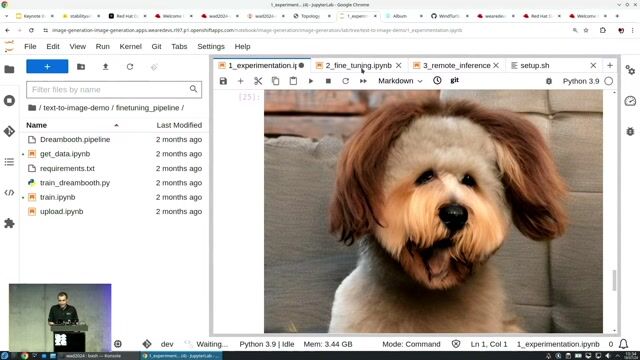Restart kernel and run all cells
The image size is (640, 360).
click(363, 81)
